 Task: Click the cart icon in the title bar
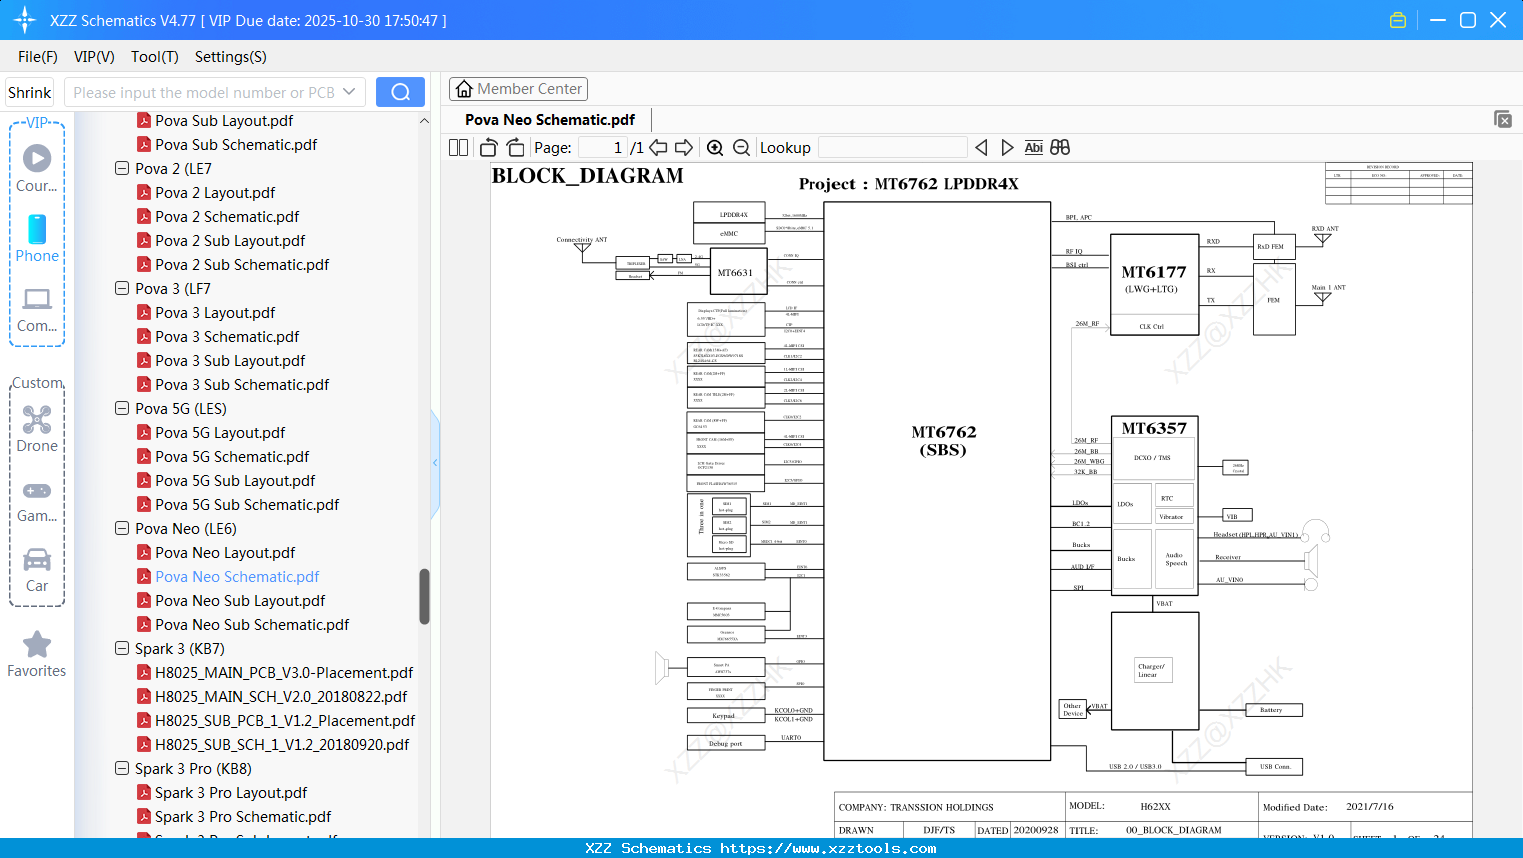(1398, 19)
